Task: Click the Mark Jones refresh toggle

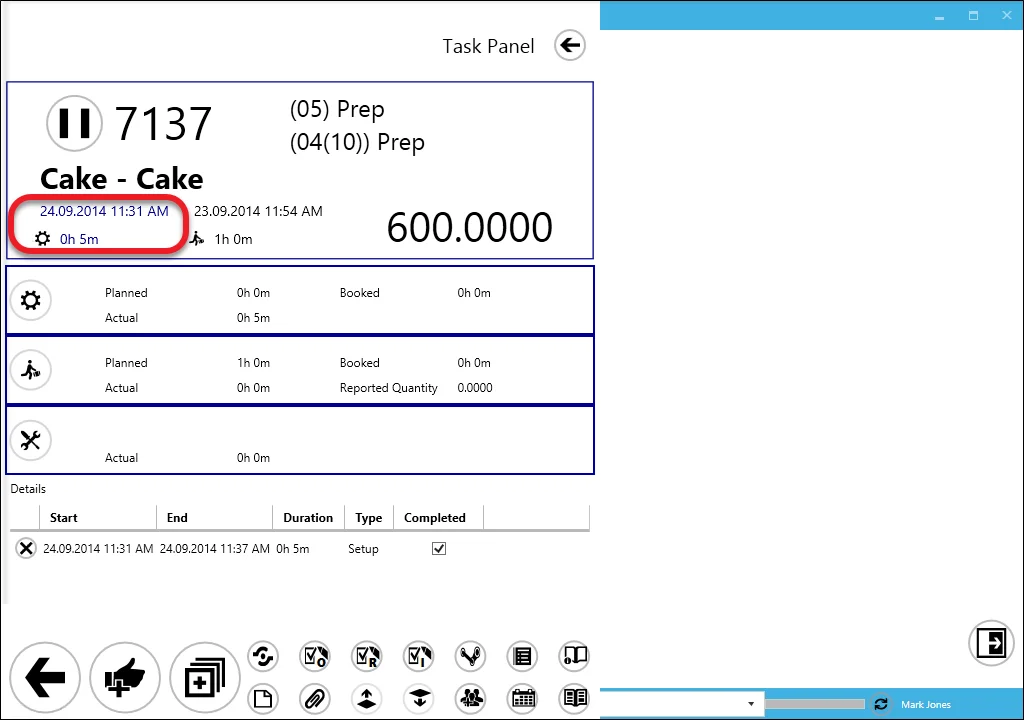Action: 881,704
